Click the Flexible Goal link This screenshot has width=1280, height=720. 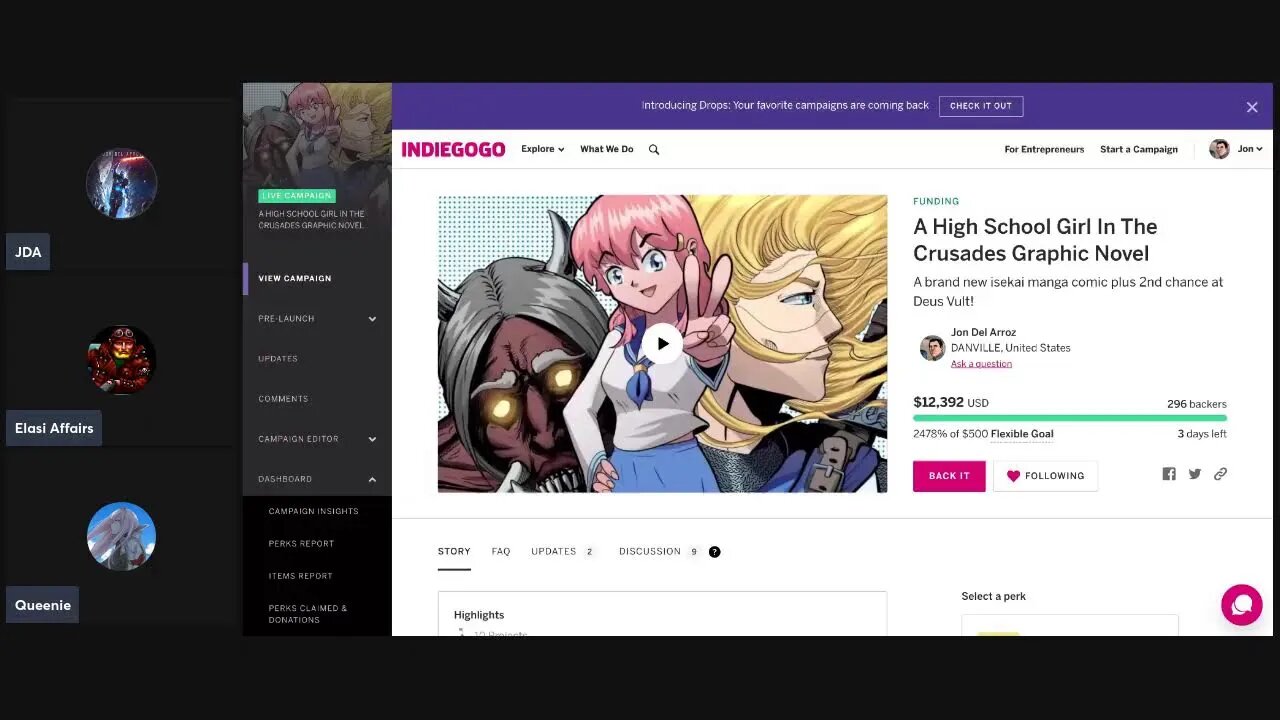click(1022, 434)
